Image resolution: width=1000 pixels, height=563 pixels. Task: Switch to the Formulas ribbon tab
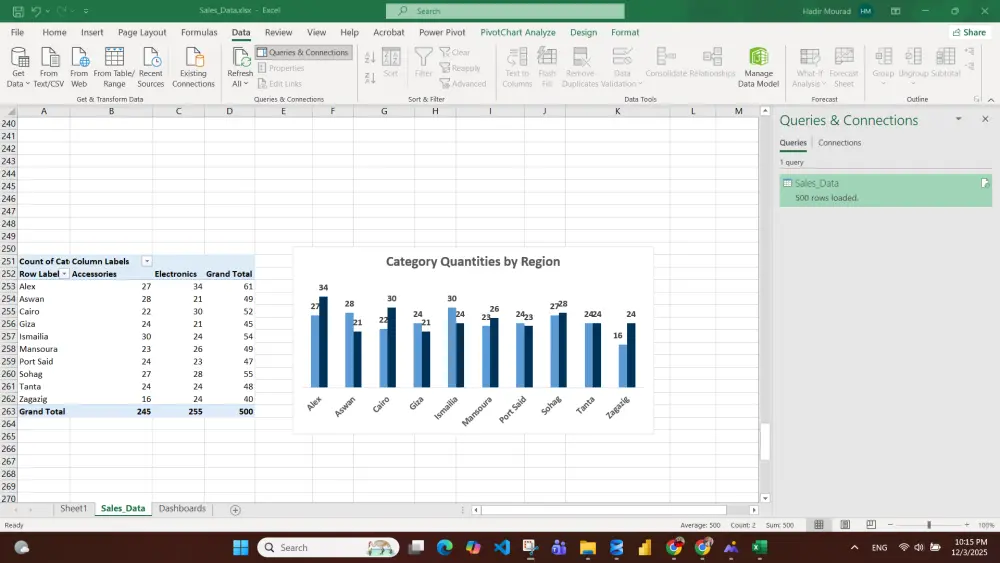tap(199, 33)
